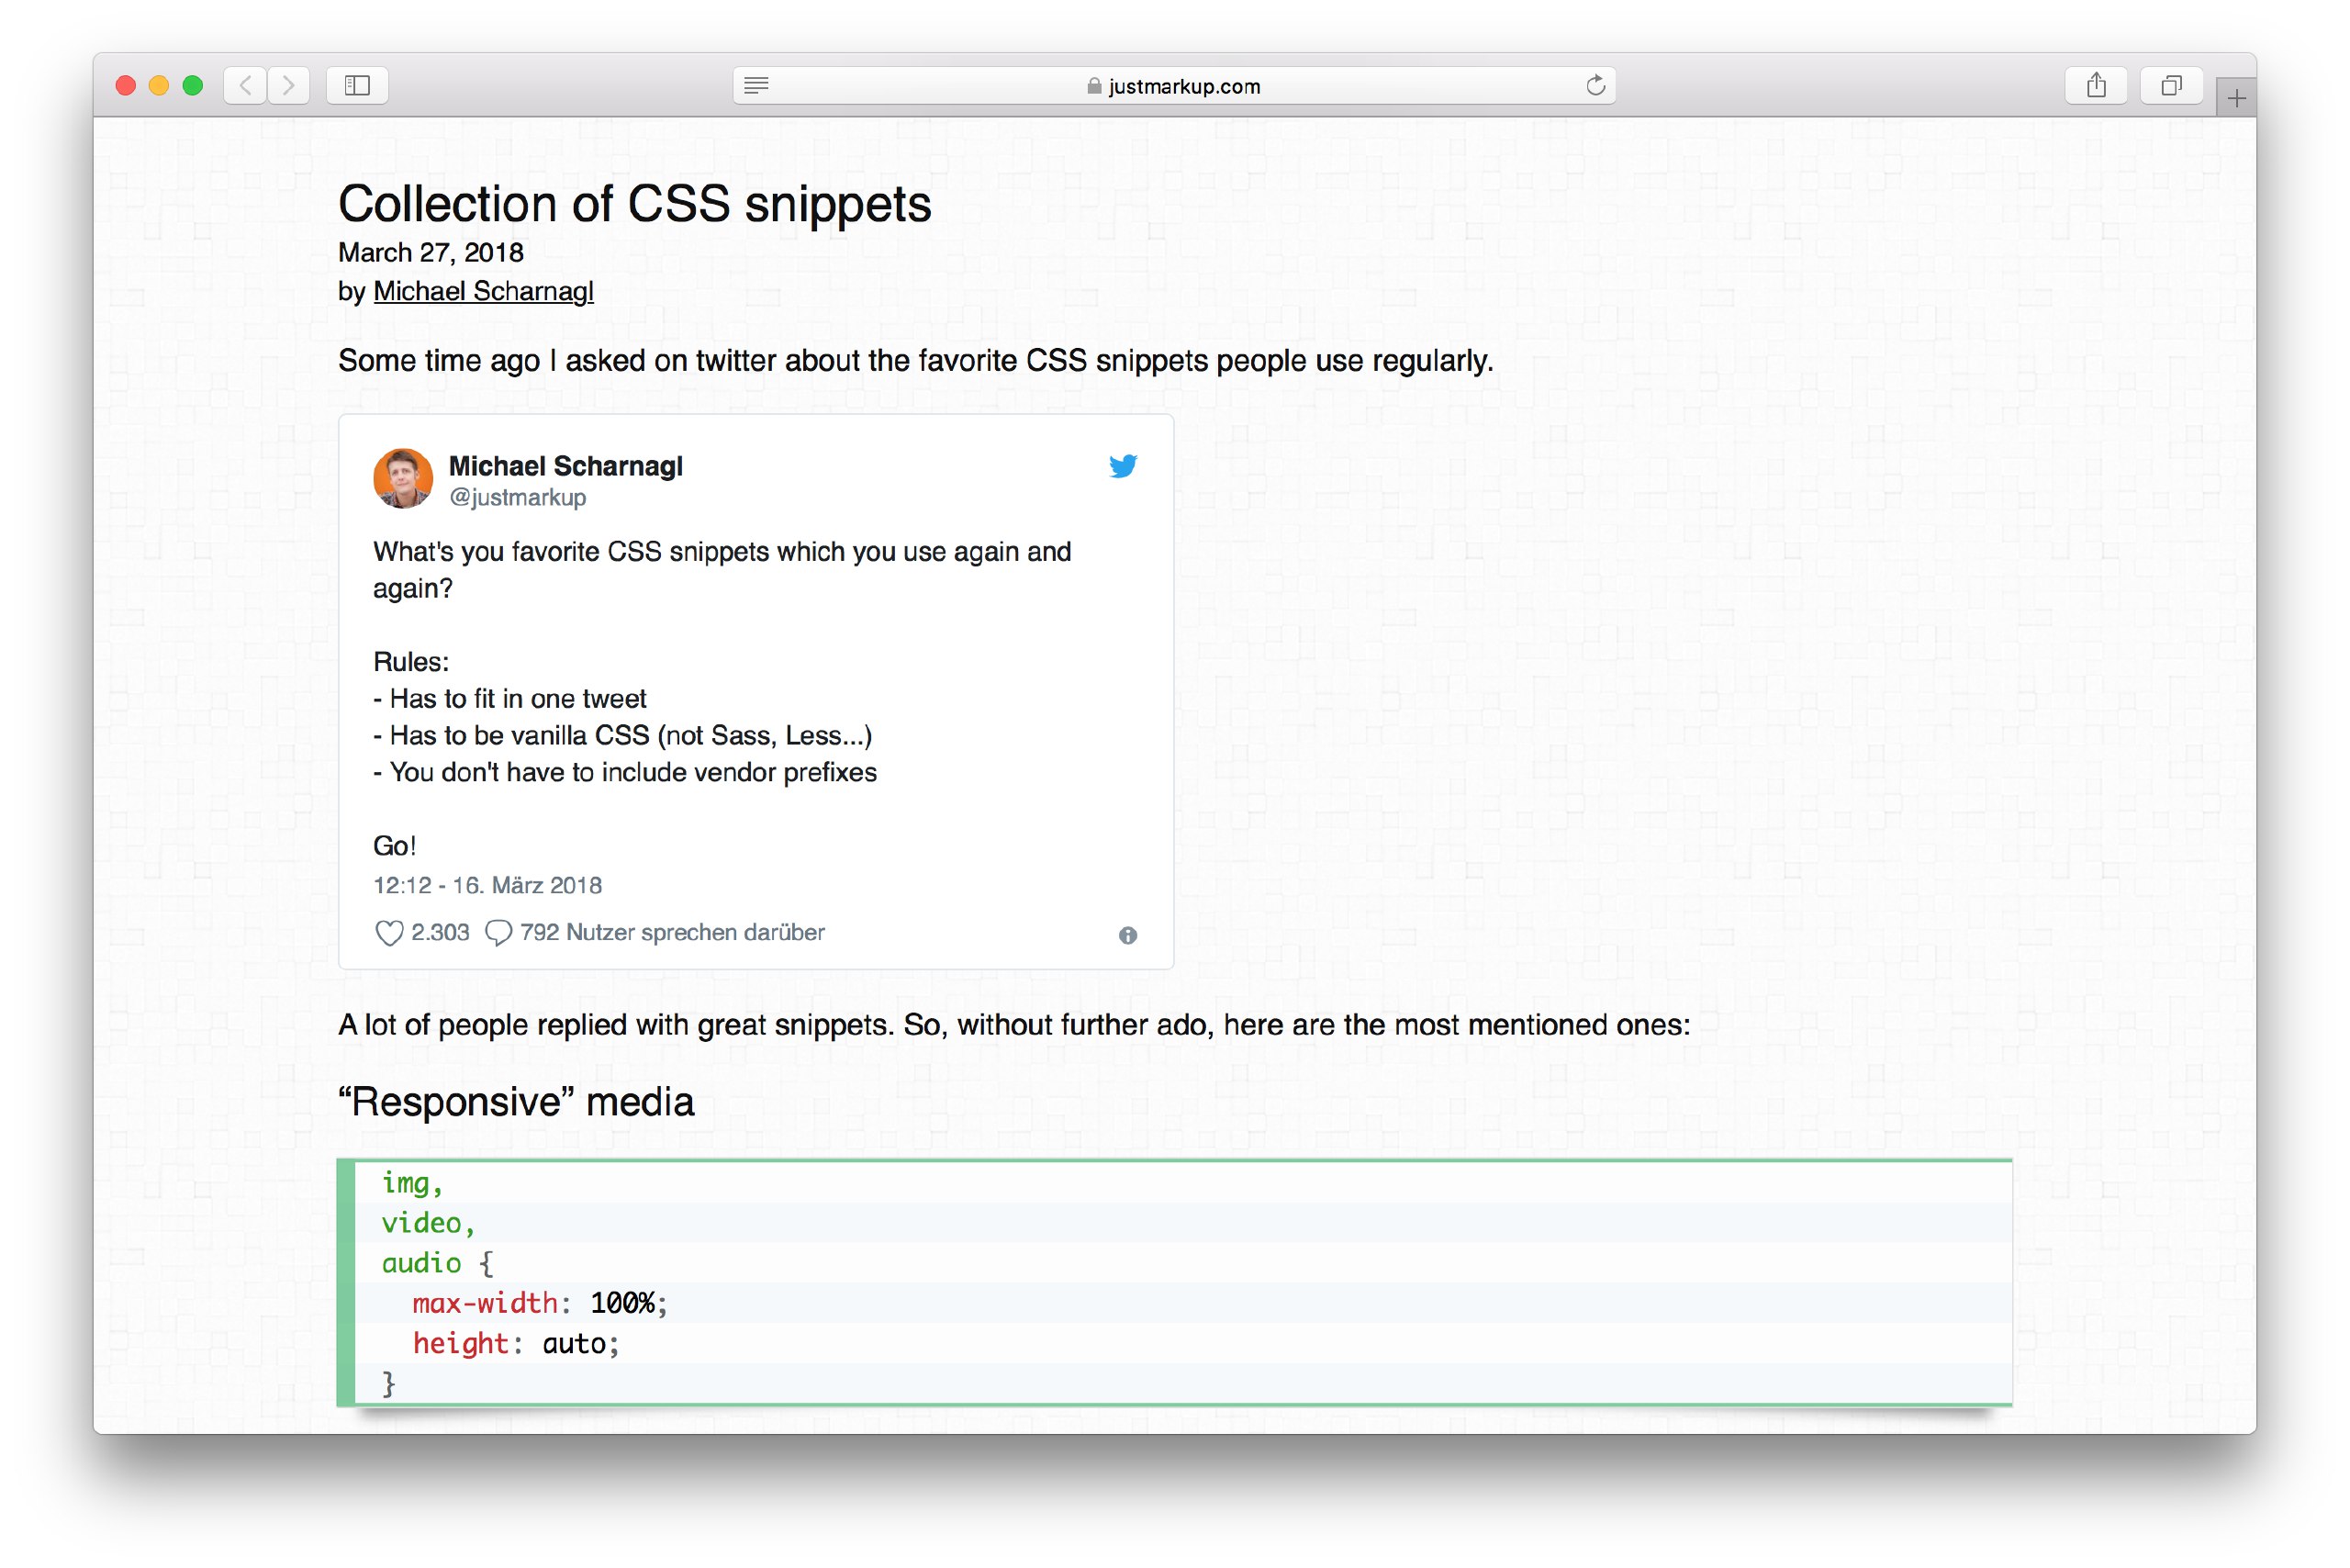Image resolution: width=2350 pixels, height=1568 pixels.
Task: Click the lock icon beside justmarkup.com
Action: (x=1093, y=86)
